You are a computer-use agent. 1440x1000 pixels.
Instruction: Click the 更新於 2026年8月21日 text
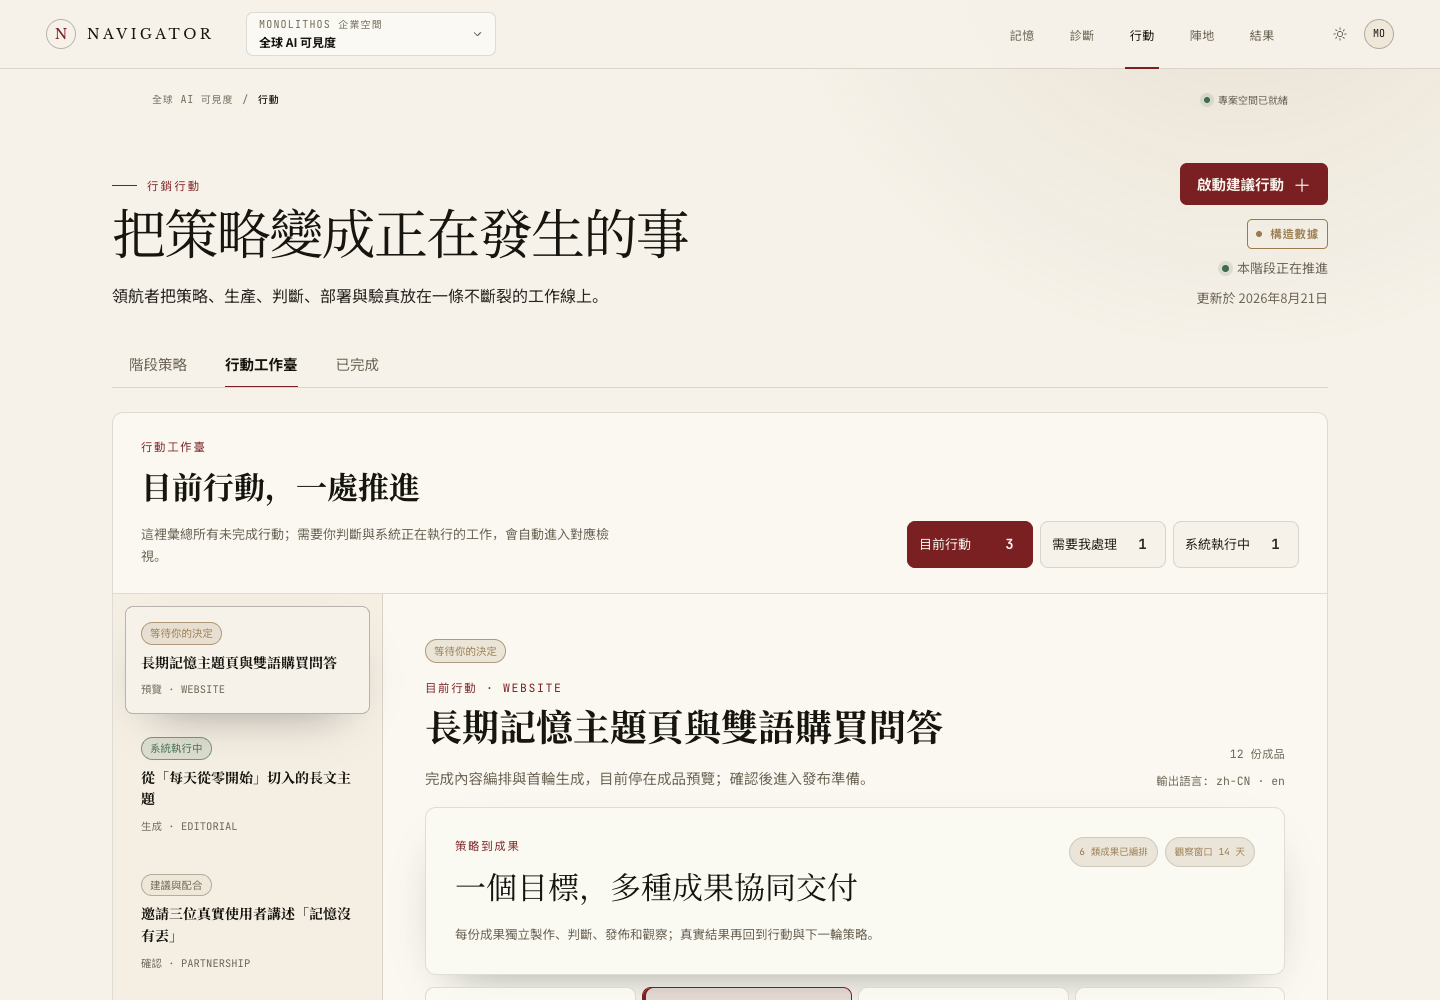tap(1262, 298)
